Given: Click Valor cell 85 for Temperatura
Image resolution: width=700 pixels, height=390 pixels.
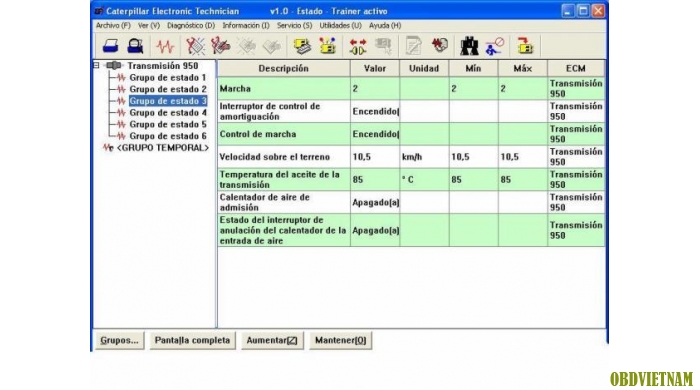Looking at the screenshot, I should (x=375, y=180).
